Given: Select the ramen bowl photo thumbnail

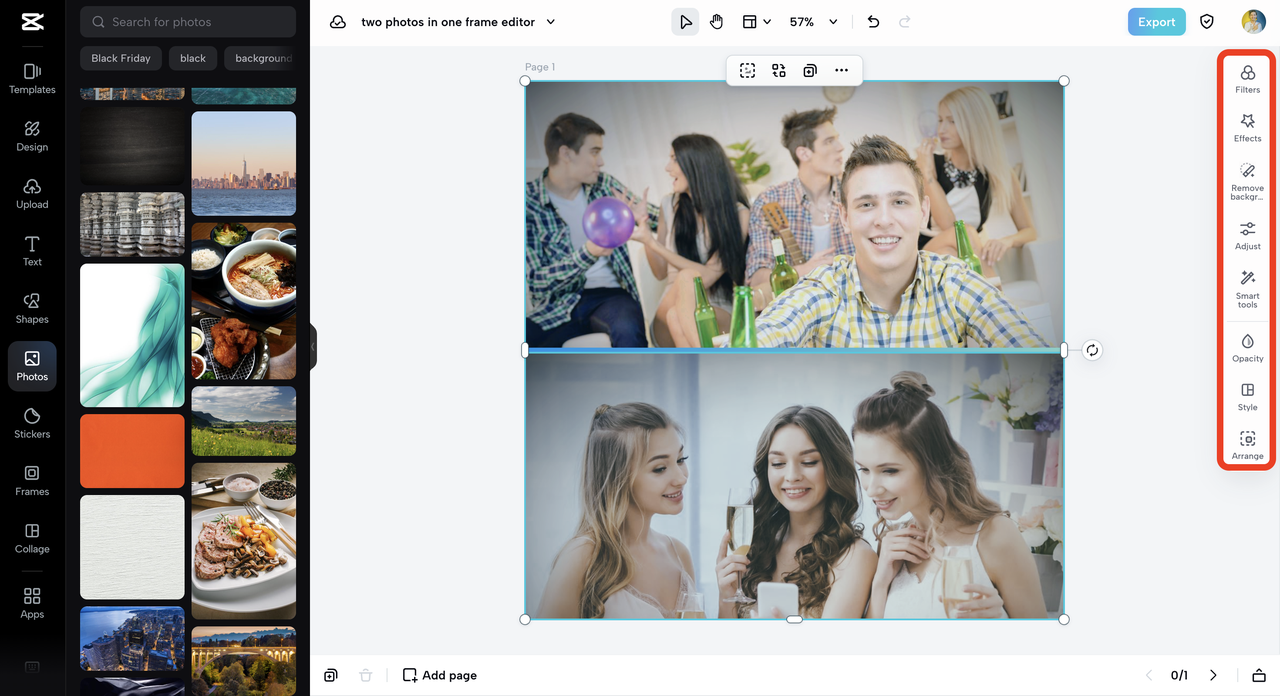Looking at the screenshot, I should [244, 301].
